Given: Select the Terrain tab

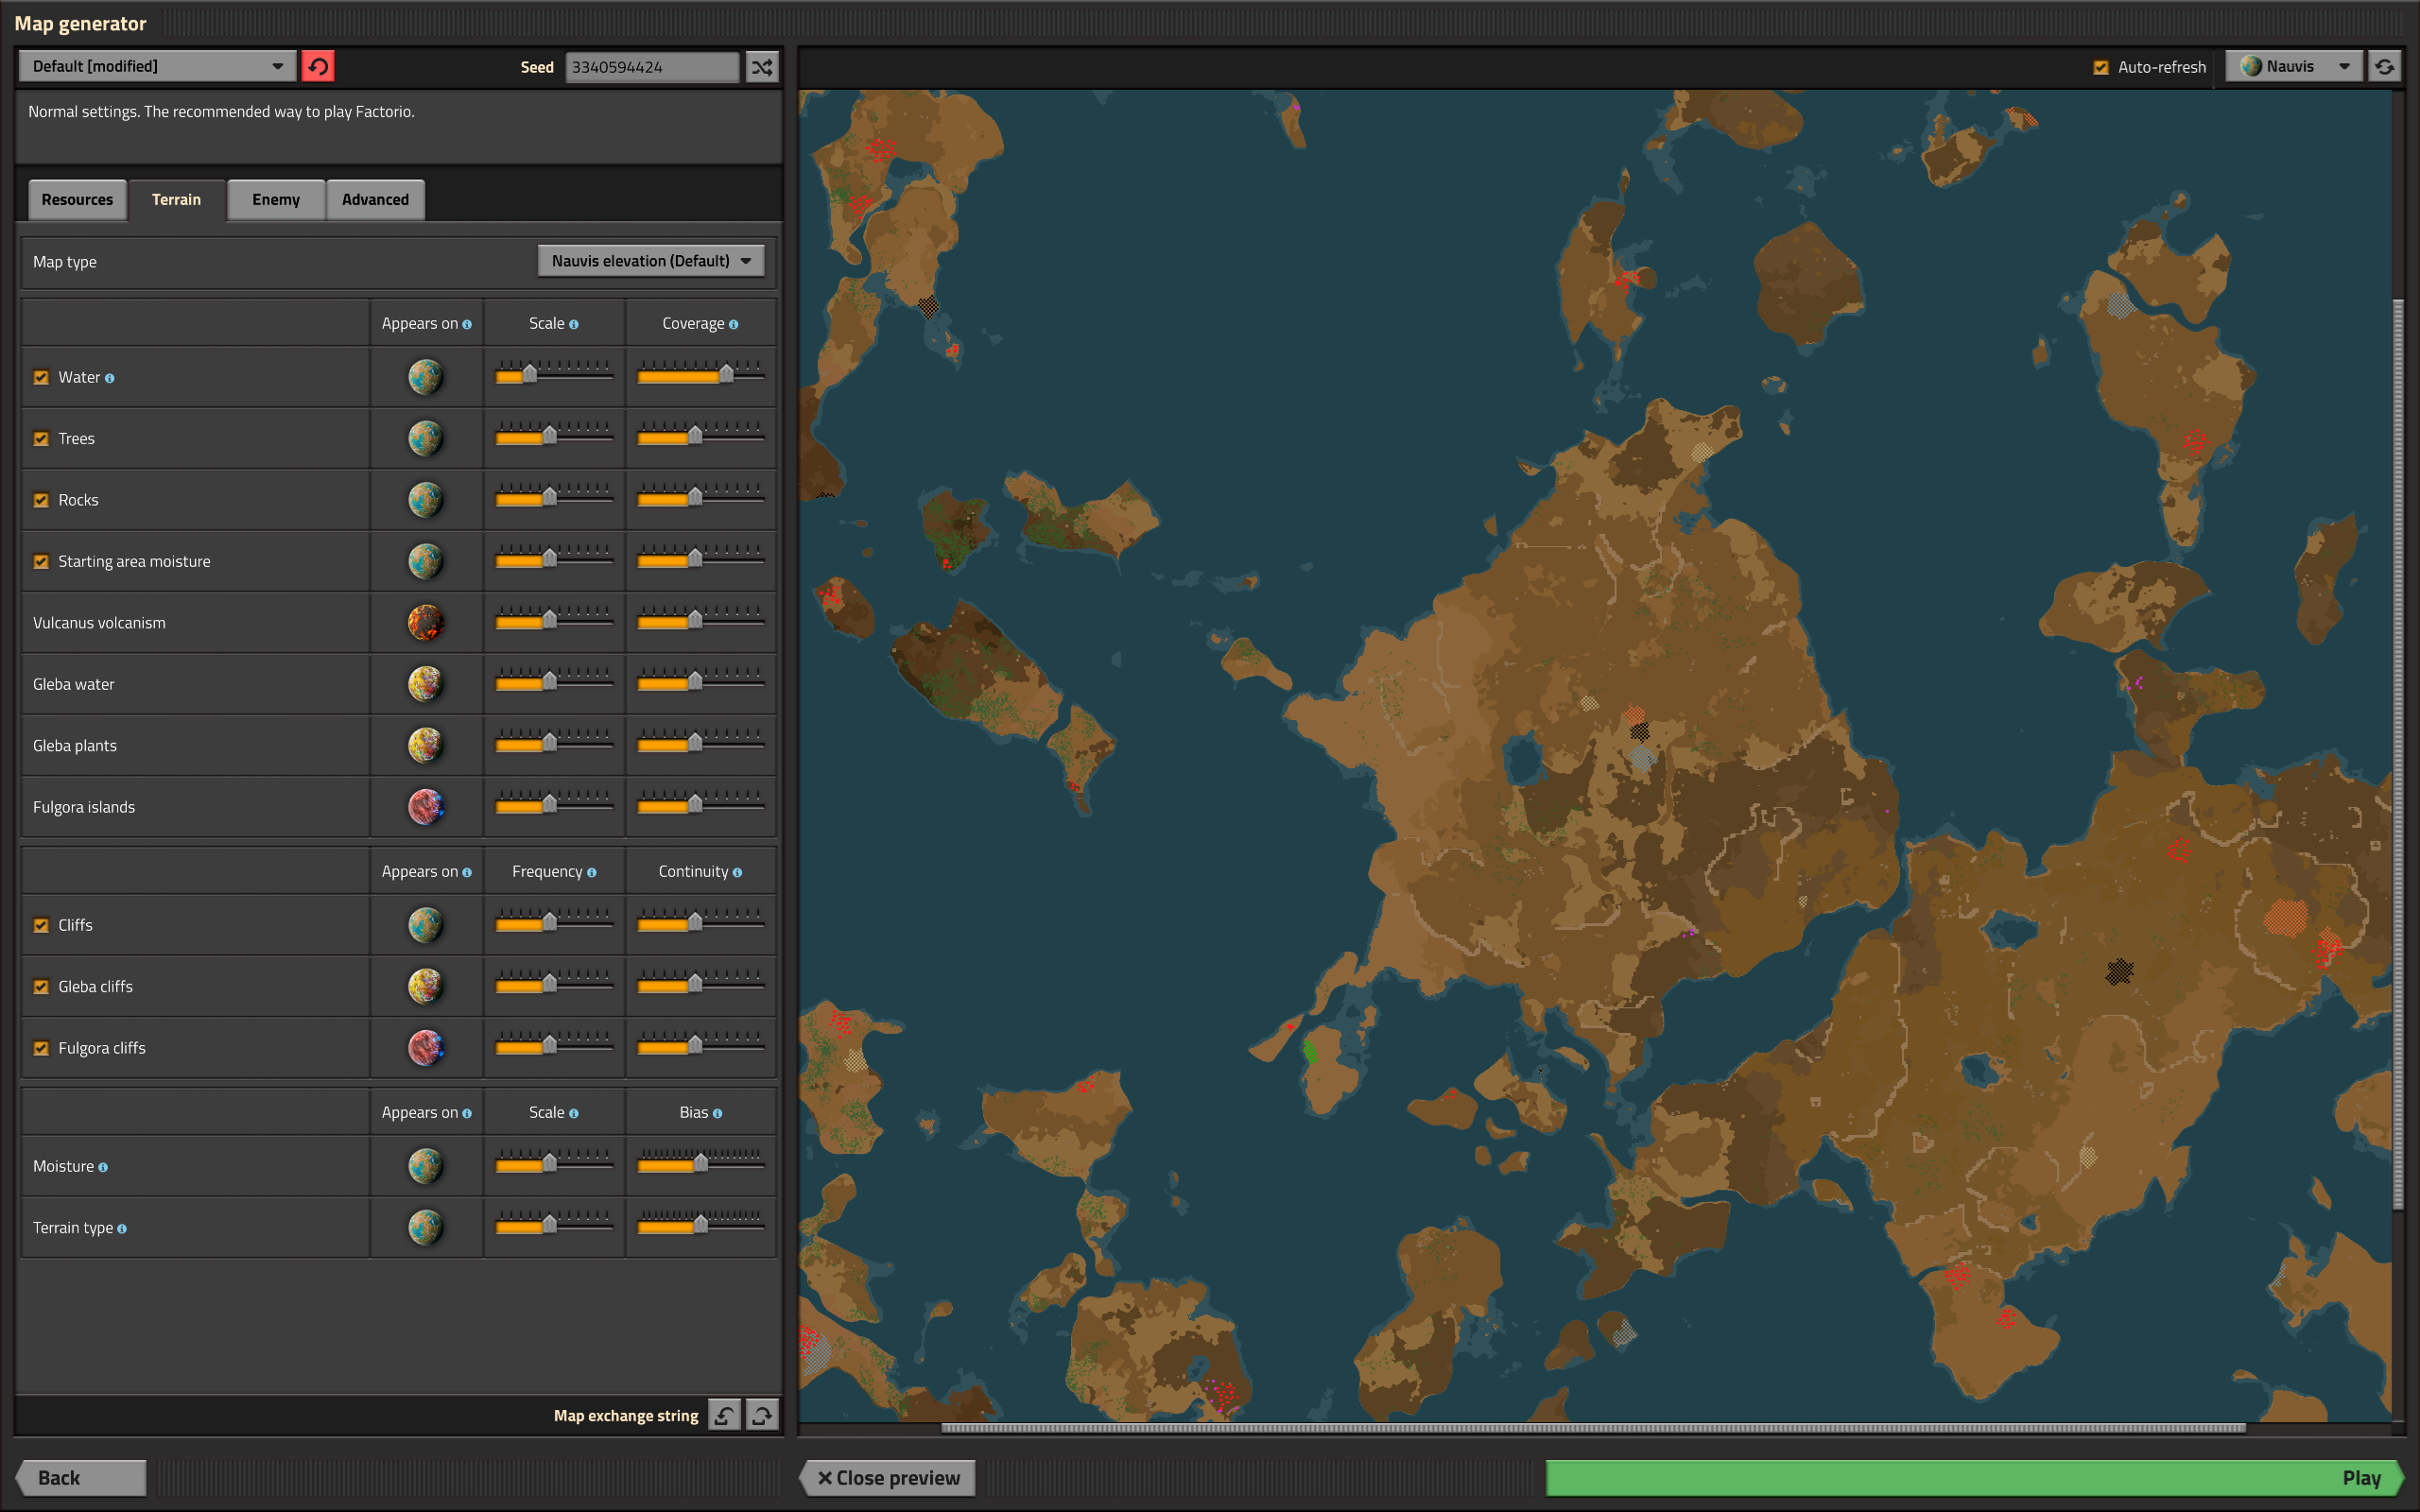Looking at the screenshot, I should (x=176, y=199).
